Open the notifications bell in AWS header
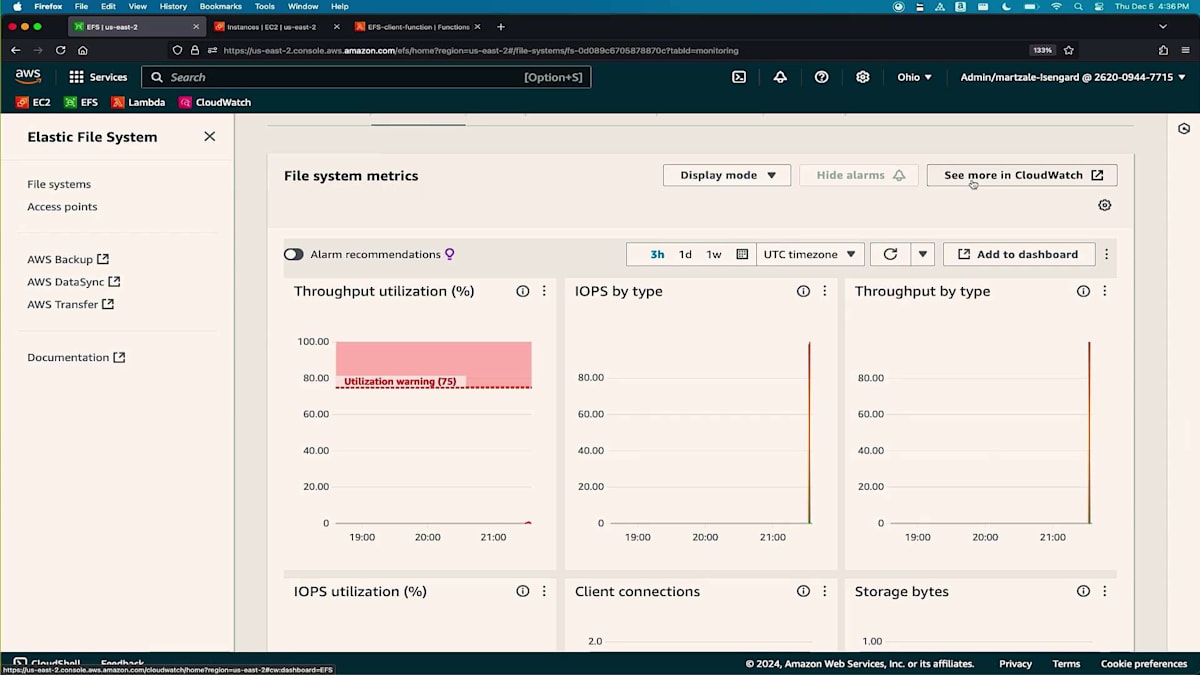The height and width of the screenshot is (675, 1200). [780, 77]
